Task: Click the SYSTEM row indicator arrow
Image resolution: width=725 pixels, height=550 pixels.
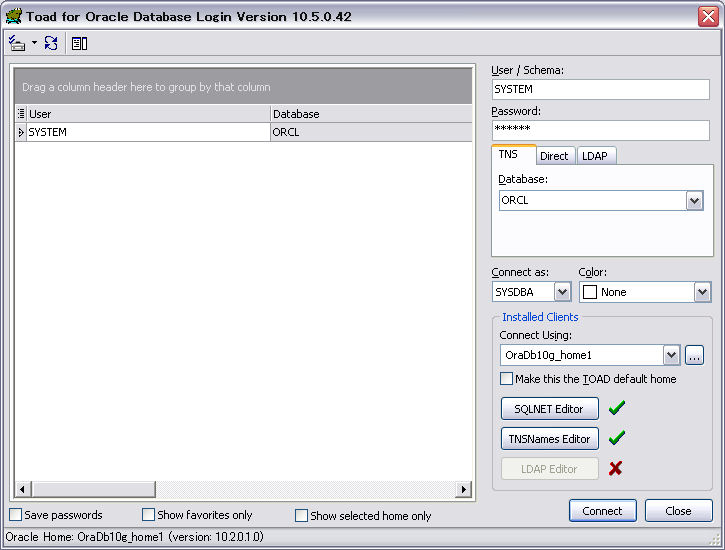Action: click(x=21, y=132)
